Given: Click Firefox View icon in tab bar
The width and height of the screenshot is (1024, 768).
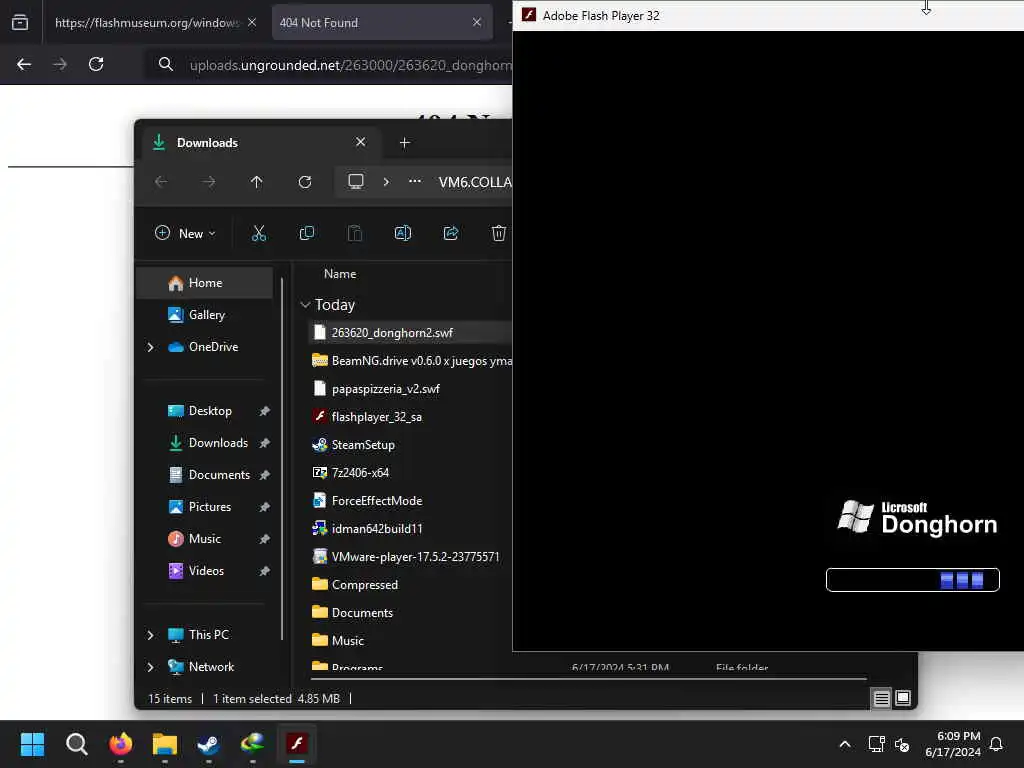Looking at the screenshot, I should coord(20,22).
